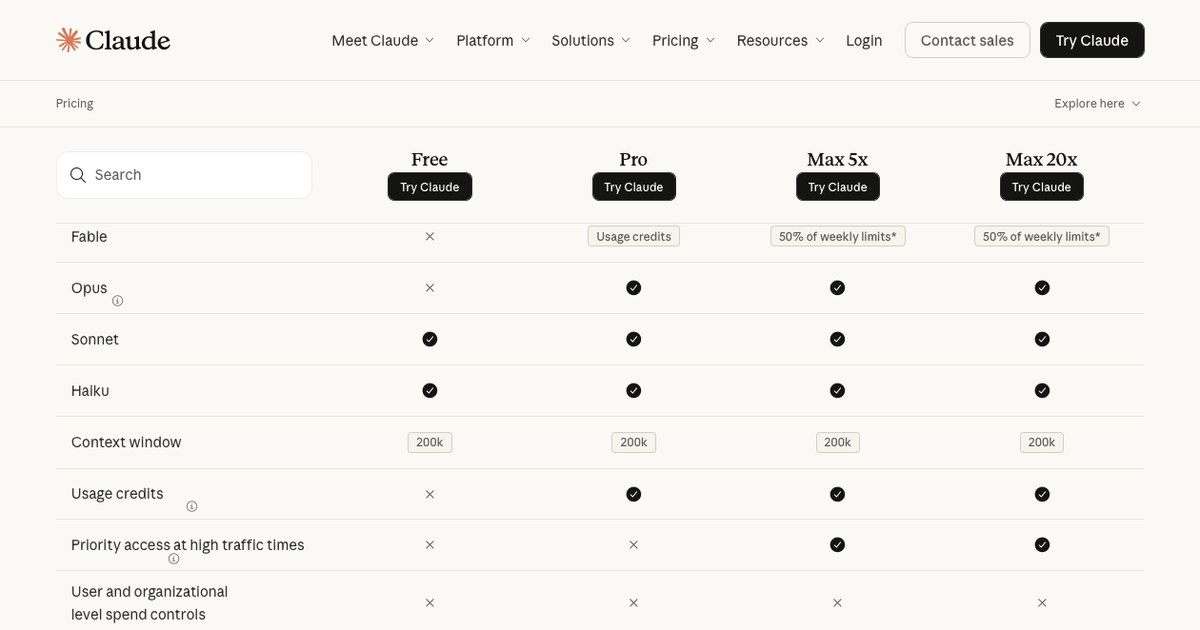Click the Sonnet checkmark in Pro column

click(x=633, y=339)
